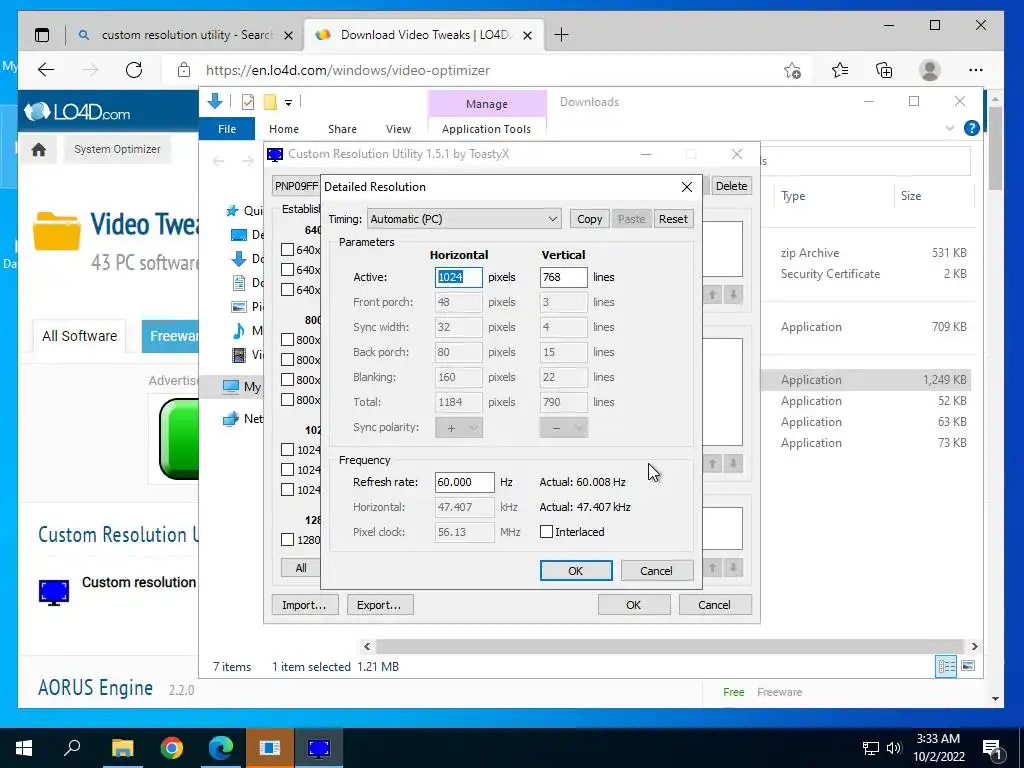This screenshot has width=1024, height=768.
Task: Close the custom resolution utility search tab
Action: (x=288, y=35)
